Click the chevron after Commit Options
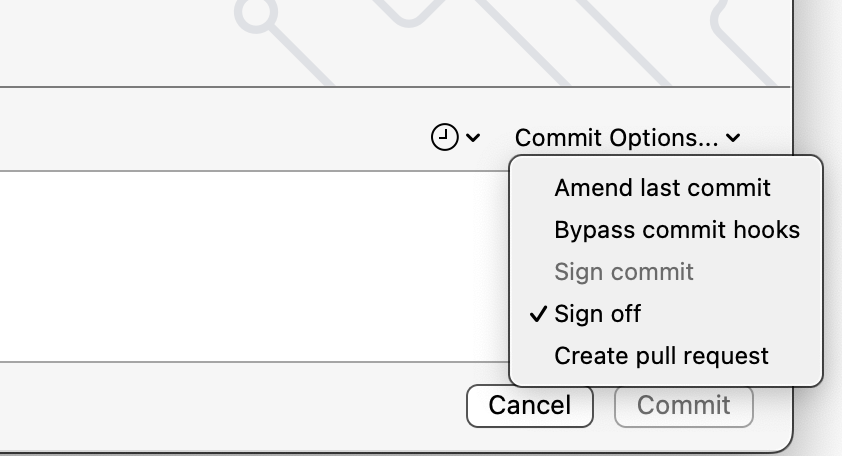842x456 pixels. (x=734, y=138)
